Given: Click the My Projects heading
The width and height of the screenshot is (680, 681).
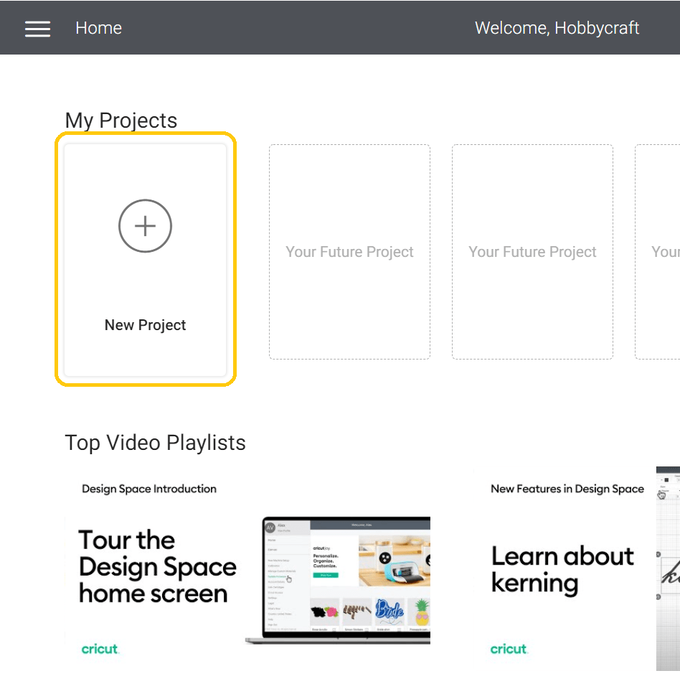Looking at the screenshot, I should (121, 121).
